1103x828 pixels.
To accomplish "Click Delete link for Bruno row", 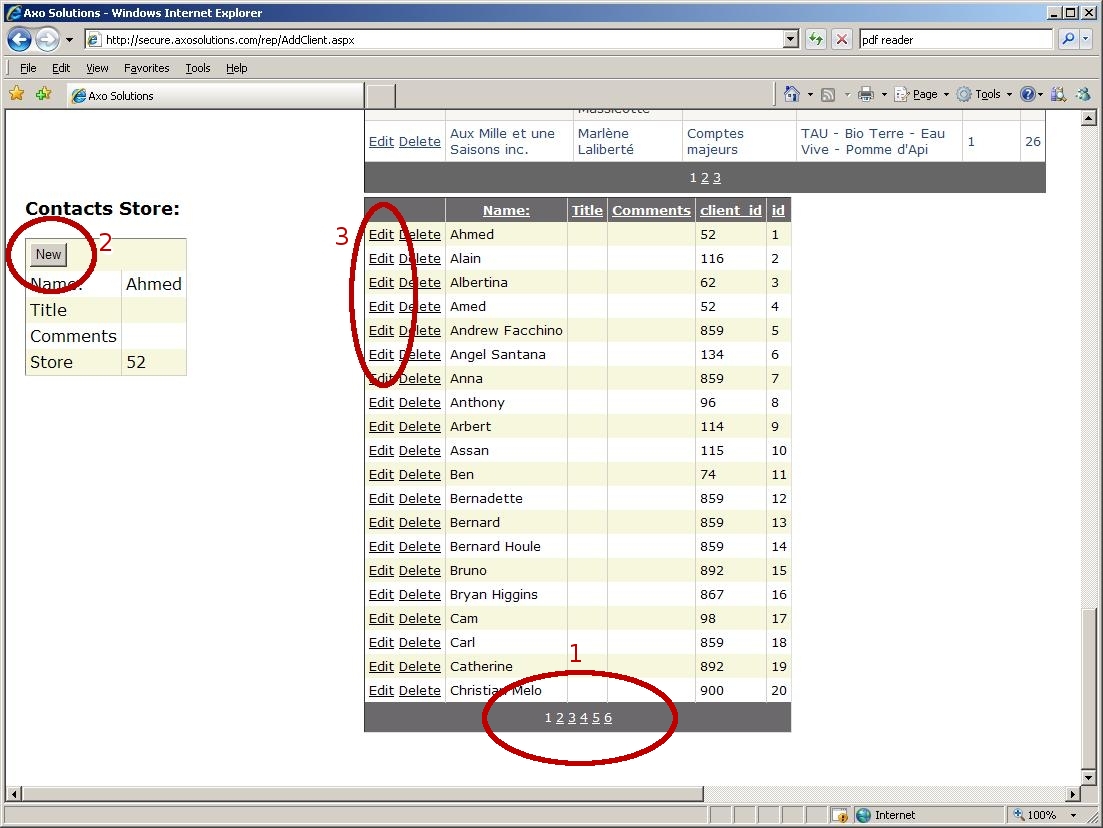I will click(419, 571).
